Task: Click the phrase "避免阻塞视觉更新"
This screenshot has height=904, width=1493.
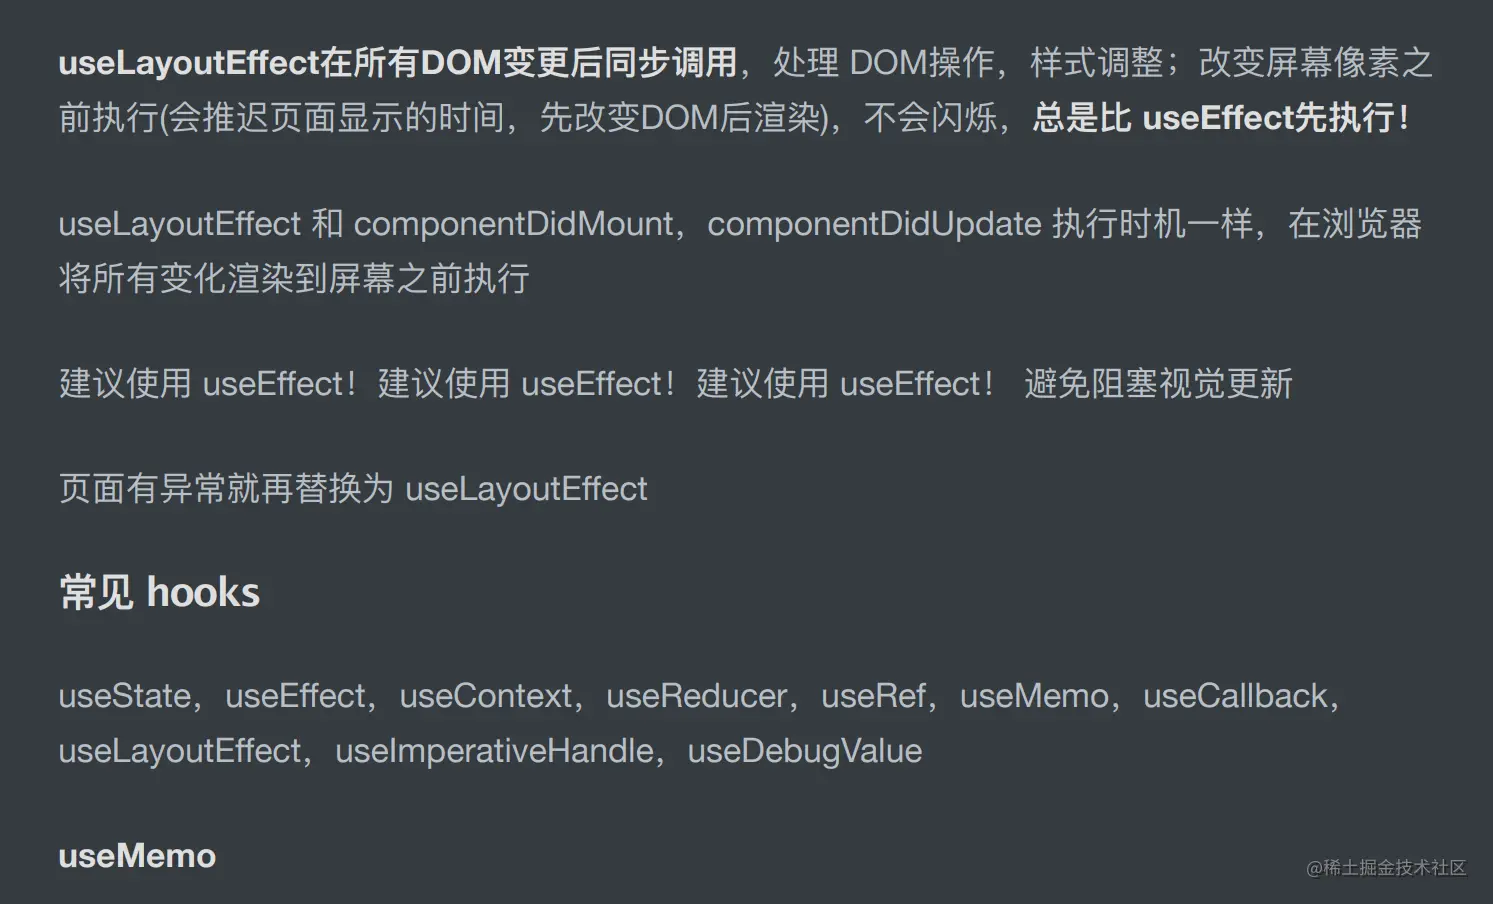Action: [1158, 384]
